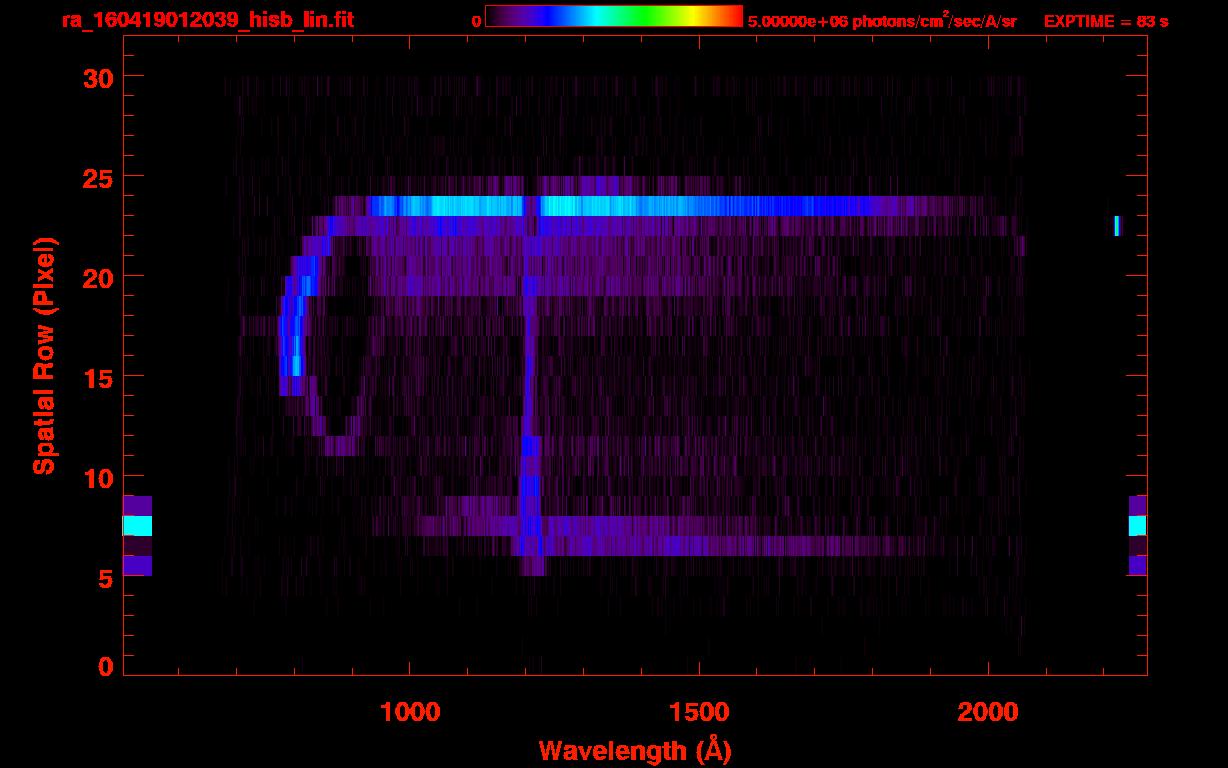Click the Spatial Row (Pixel) y-axis title
Viewport: 1228px width, 768px height.
[x=45, y=355]
